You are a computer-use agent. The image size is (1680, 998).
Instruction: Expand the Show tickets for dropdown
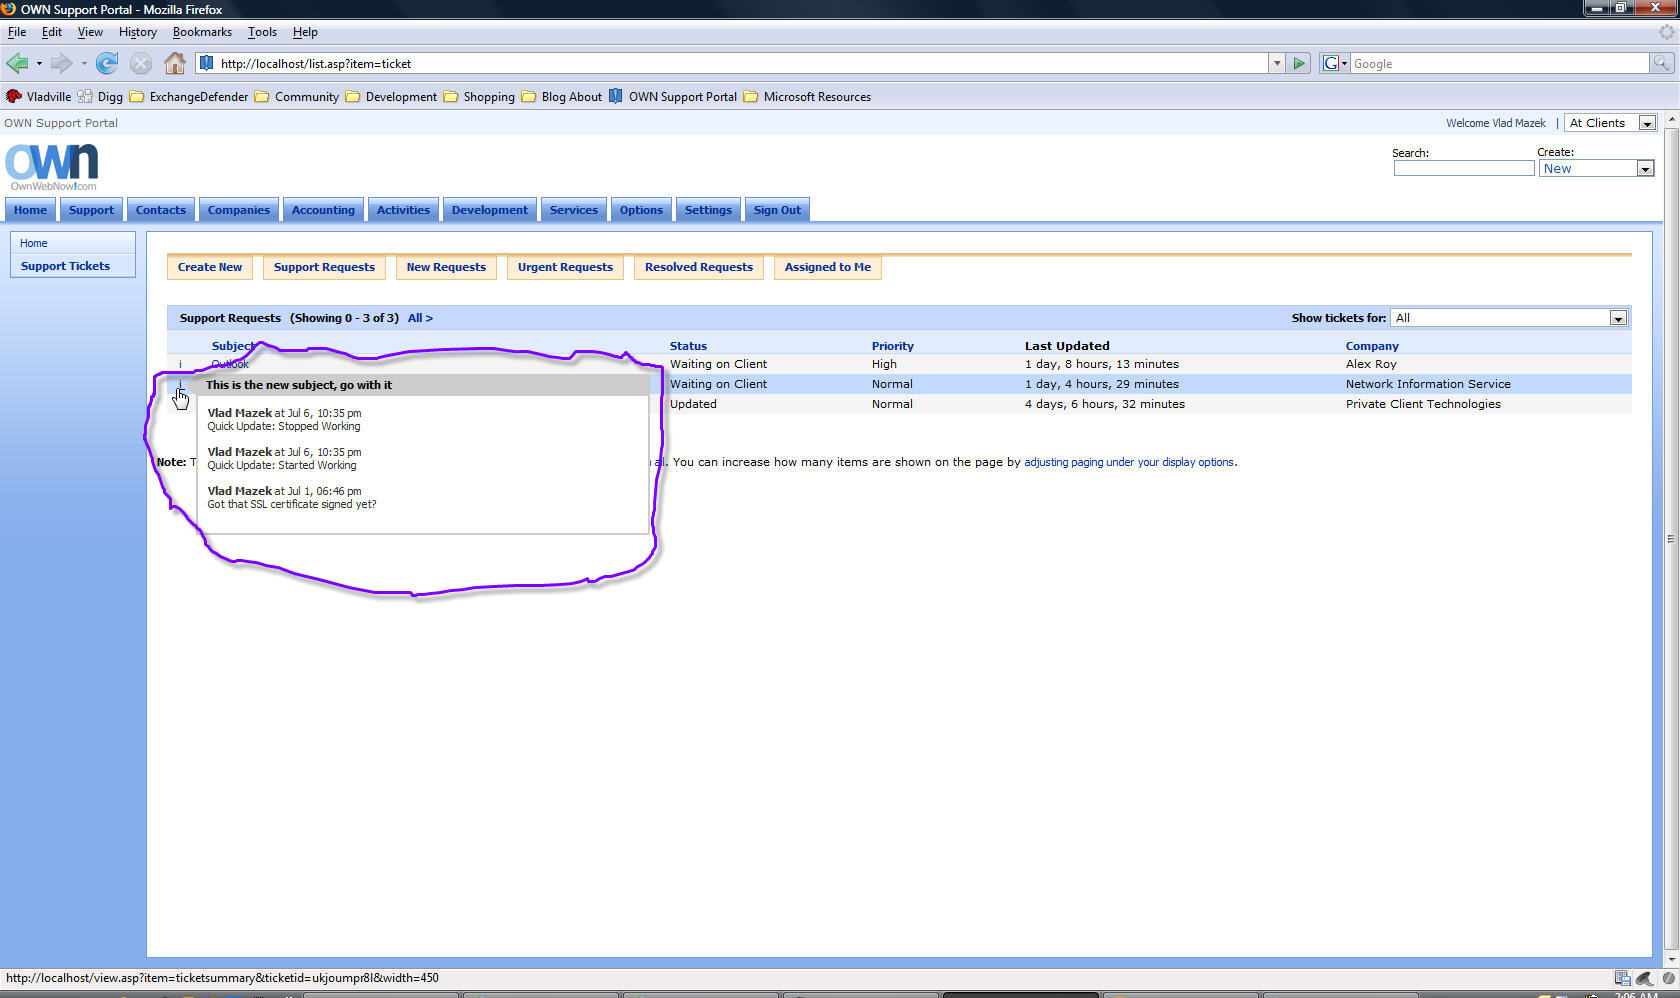1617,318
